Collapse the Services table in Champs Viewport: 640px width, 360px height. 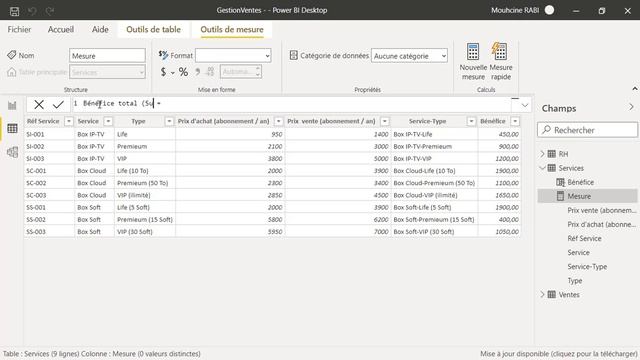point(542,168)
